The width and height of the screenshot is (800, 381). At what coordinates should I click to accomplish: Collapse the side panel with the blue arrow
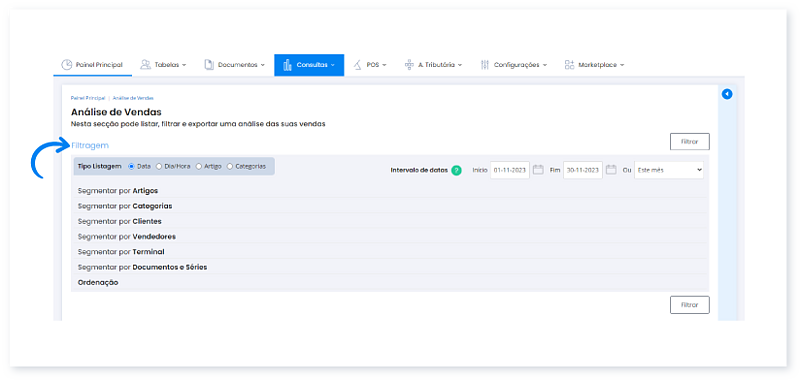point(727,94)
